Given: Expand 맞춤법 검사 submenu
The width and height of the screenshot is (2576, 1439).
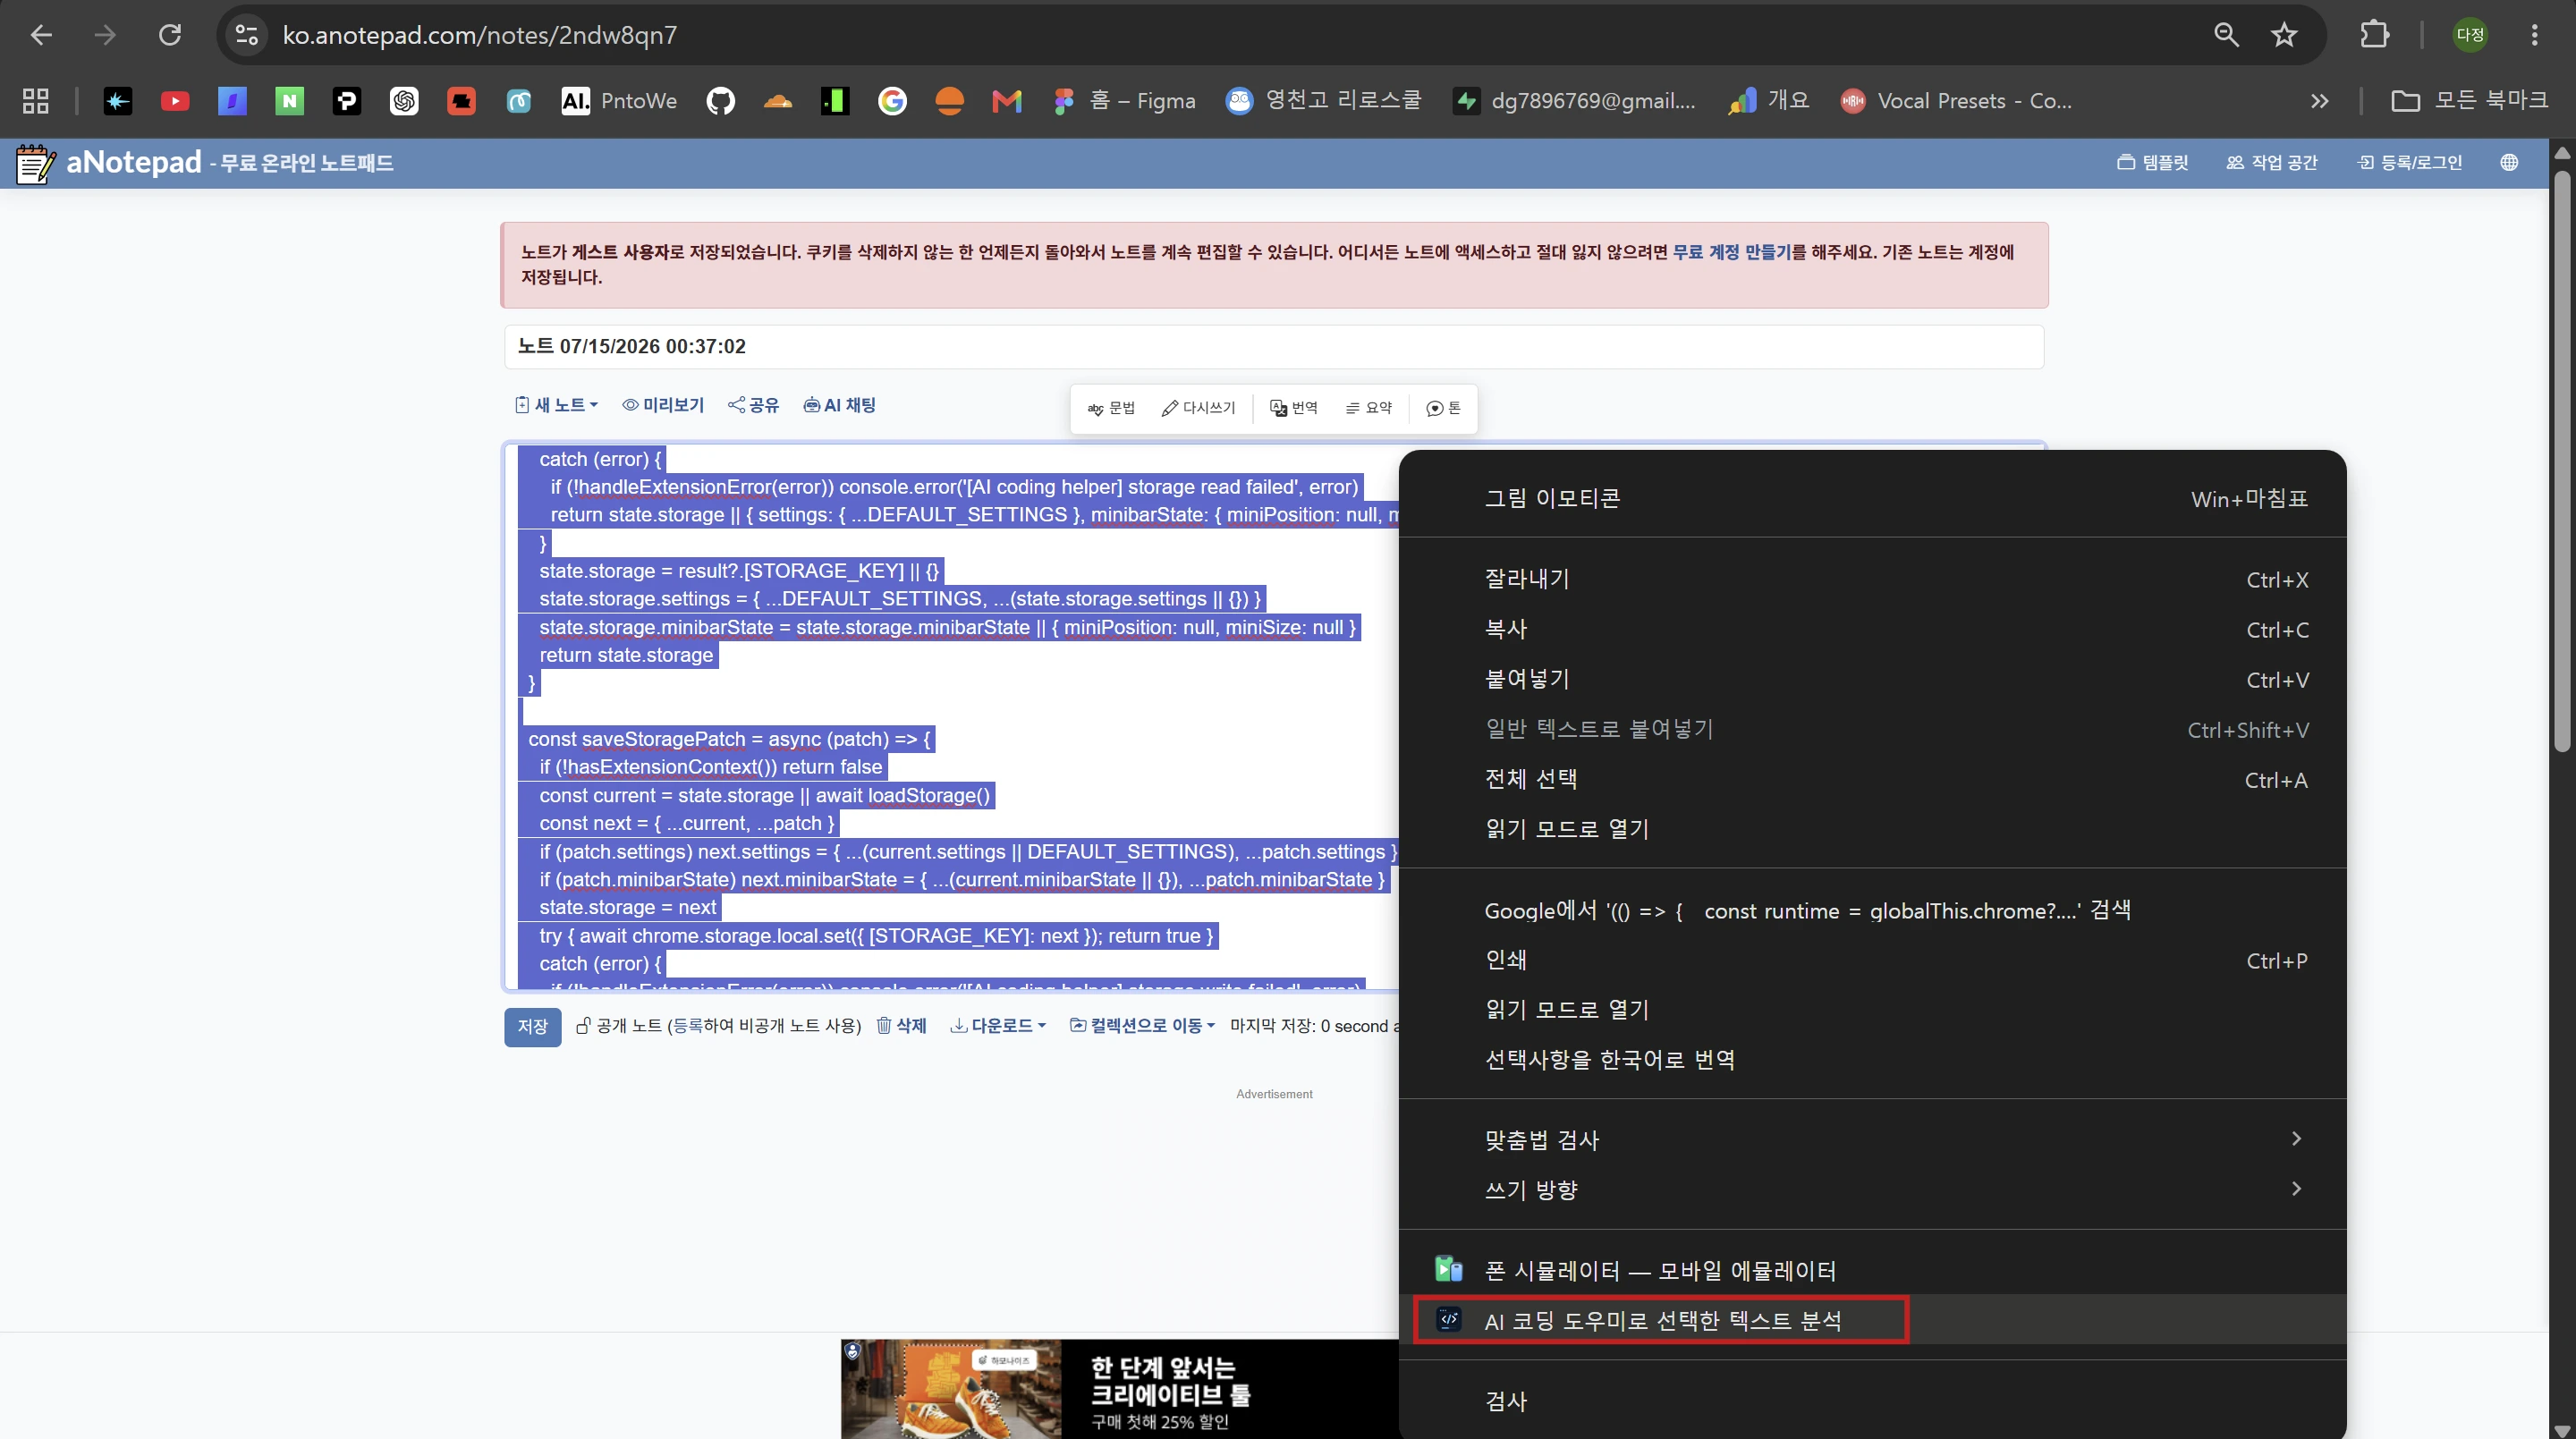Looking at the screenshot, I should point(1872,1140).
